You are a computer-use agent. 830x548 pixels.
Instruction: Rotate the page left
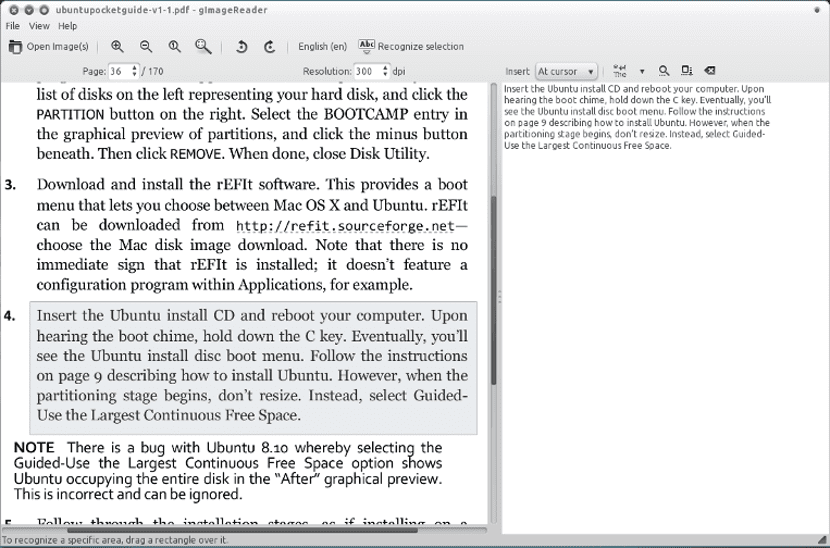241,47
